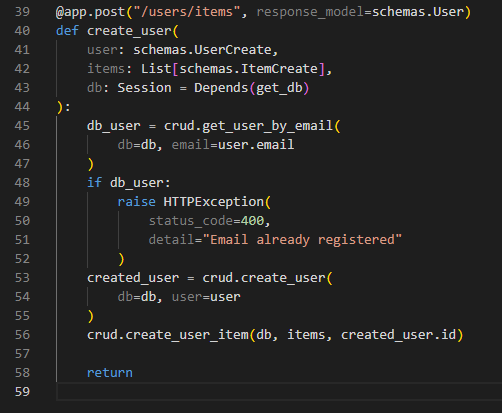Click the create_user function name after def
502x413 pixels.
pos(129,31)
